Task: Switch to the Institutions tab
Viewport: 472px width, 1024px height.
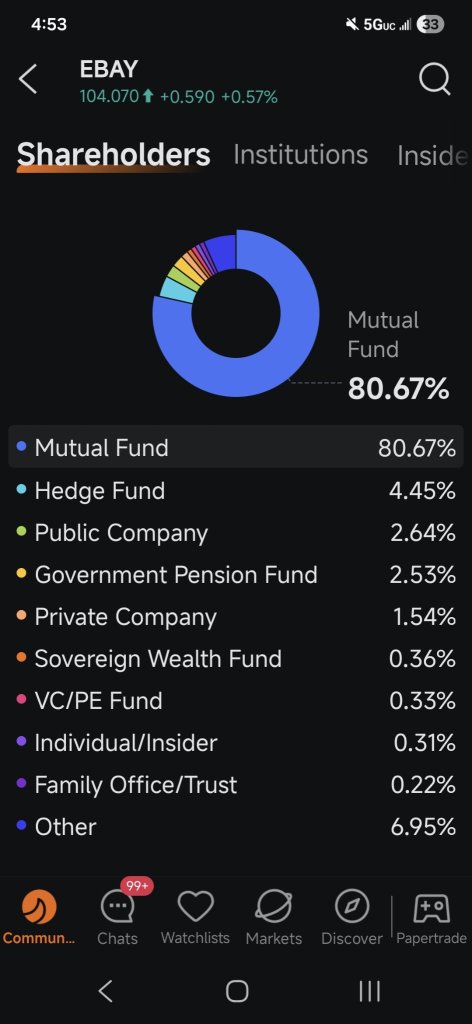Action: (x=300, y=155)
